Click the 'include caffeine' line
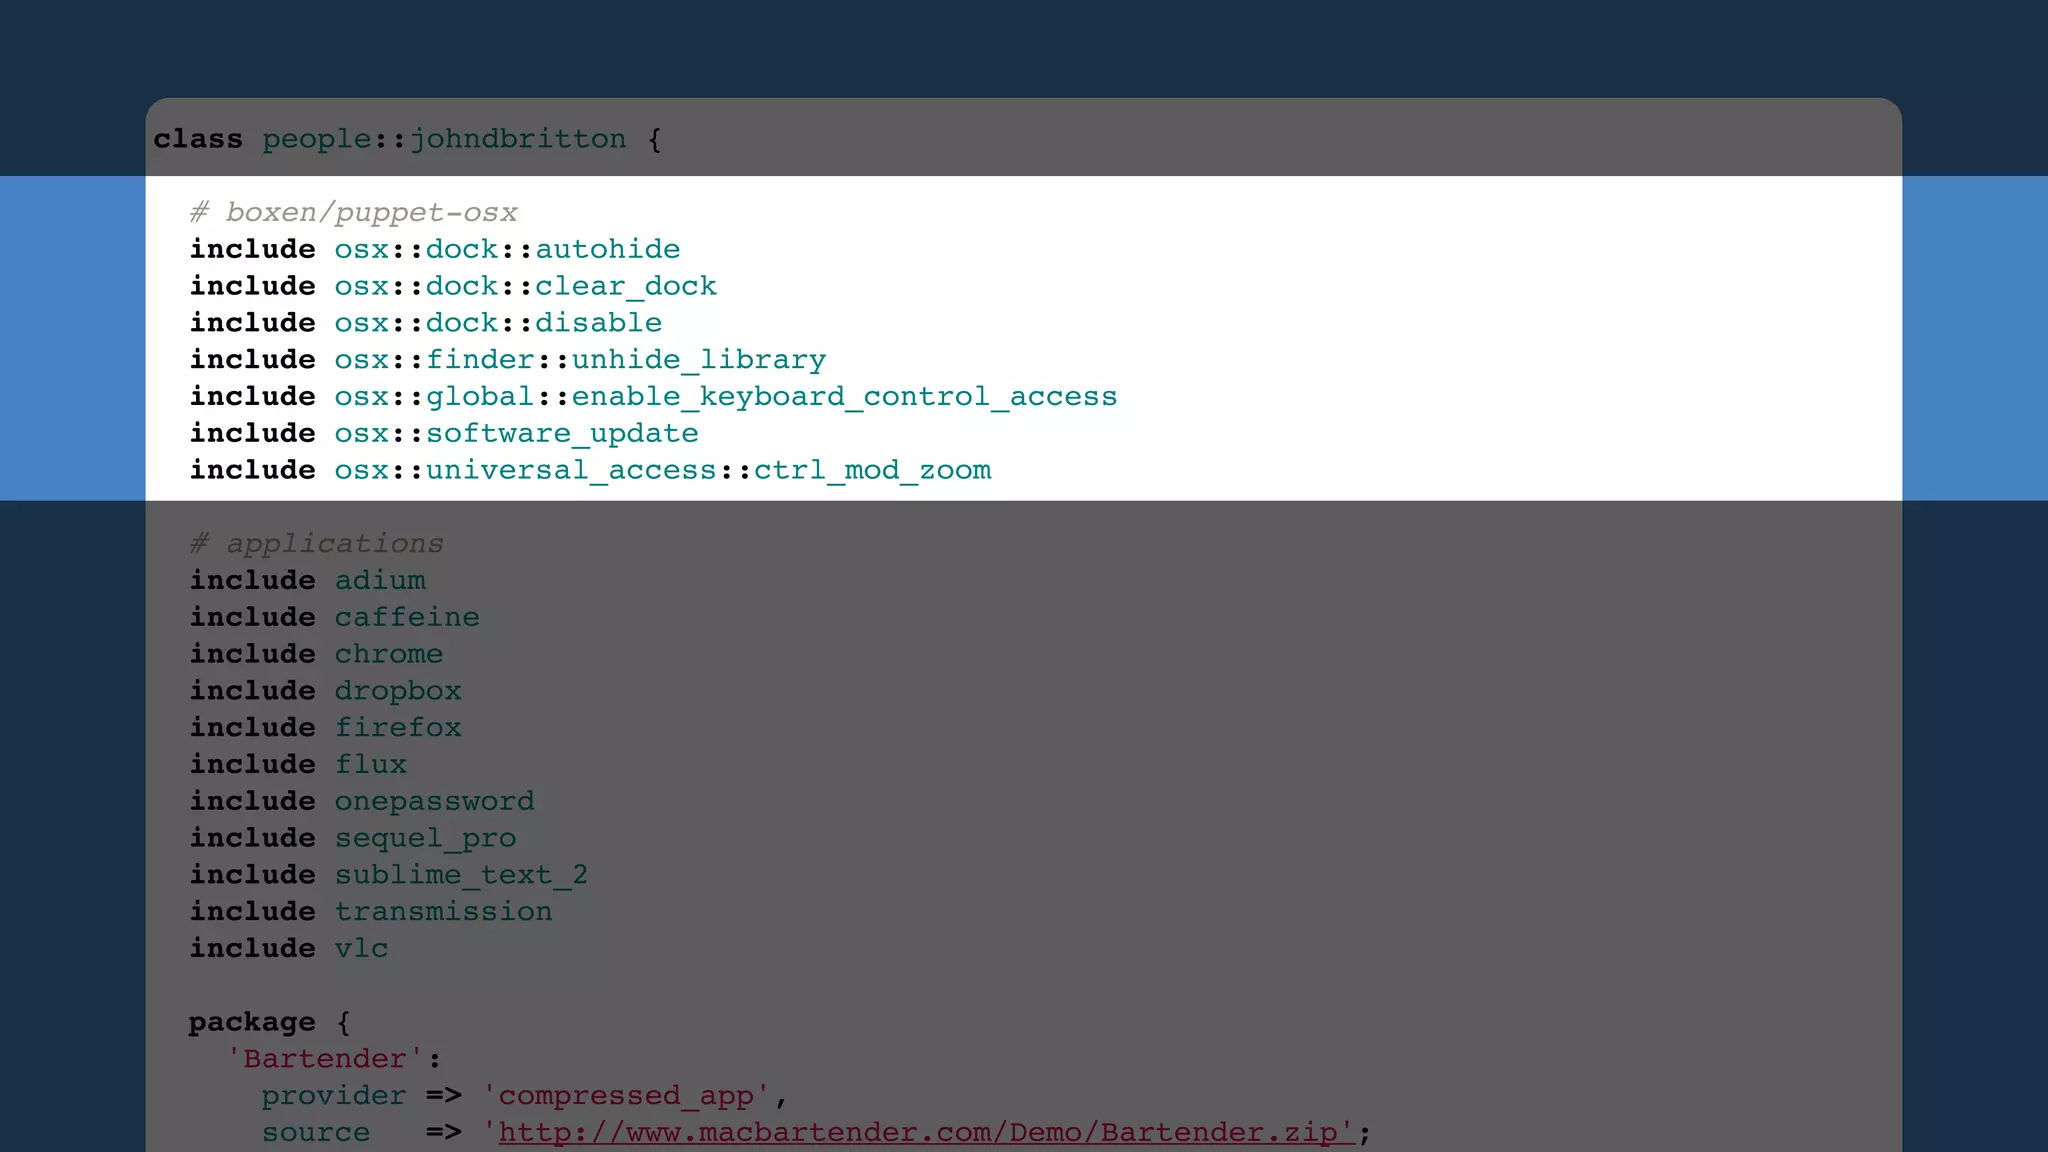The width and height of the screenshot is (2048, 1152). tap(335, 617)
